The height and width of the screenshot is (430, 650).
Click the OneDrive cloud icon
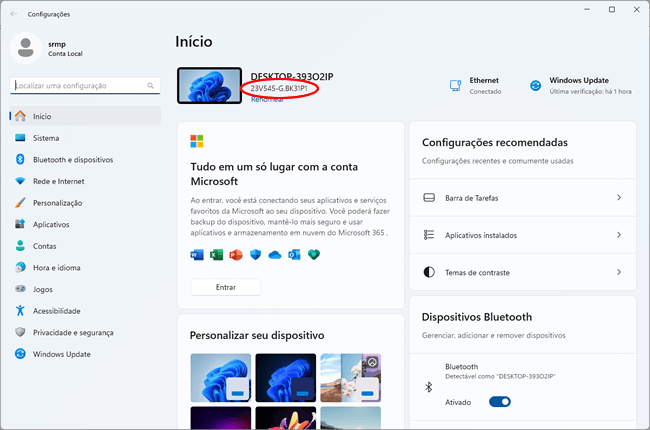[x=275, y=255]
